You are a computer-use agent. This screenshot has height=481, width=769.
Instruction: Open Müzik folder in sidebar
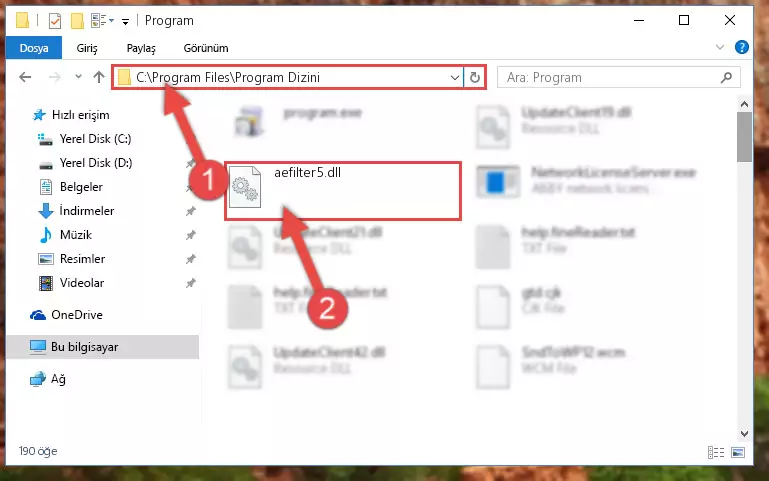[x=65, y=235]
